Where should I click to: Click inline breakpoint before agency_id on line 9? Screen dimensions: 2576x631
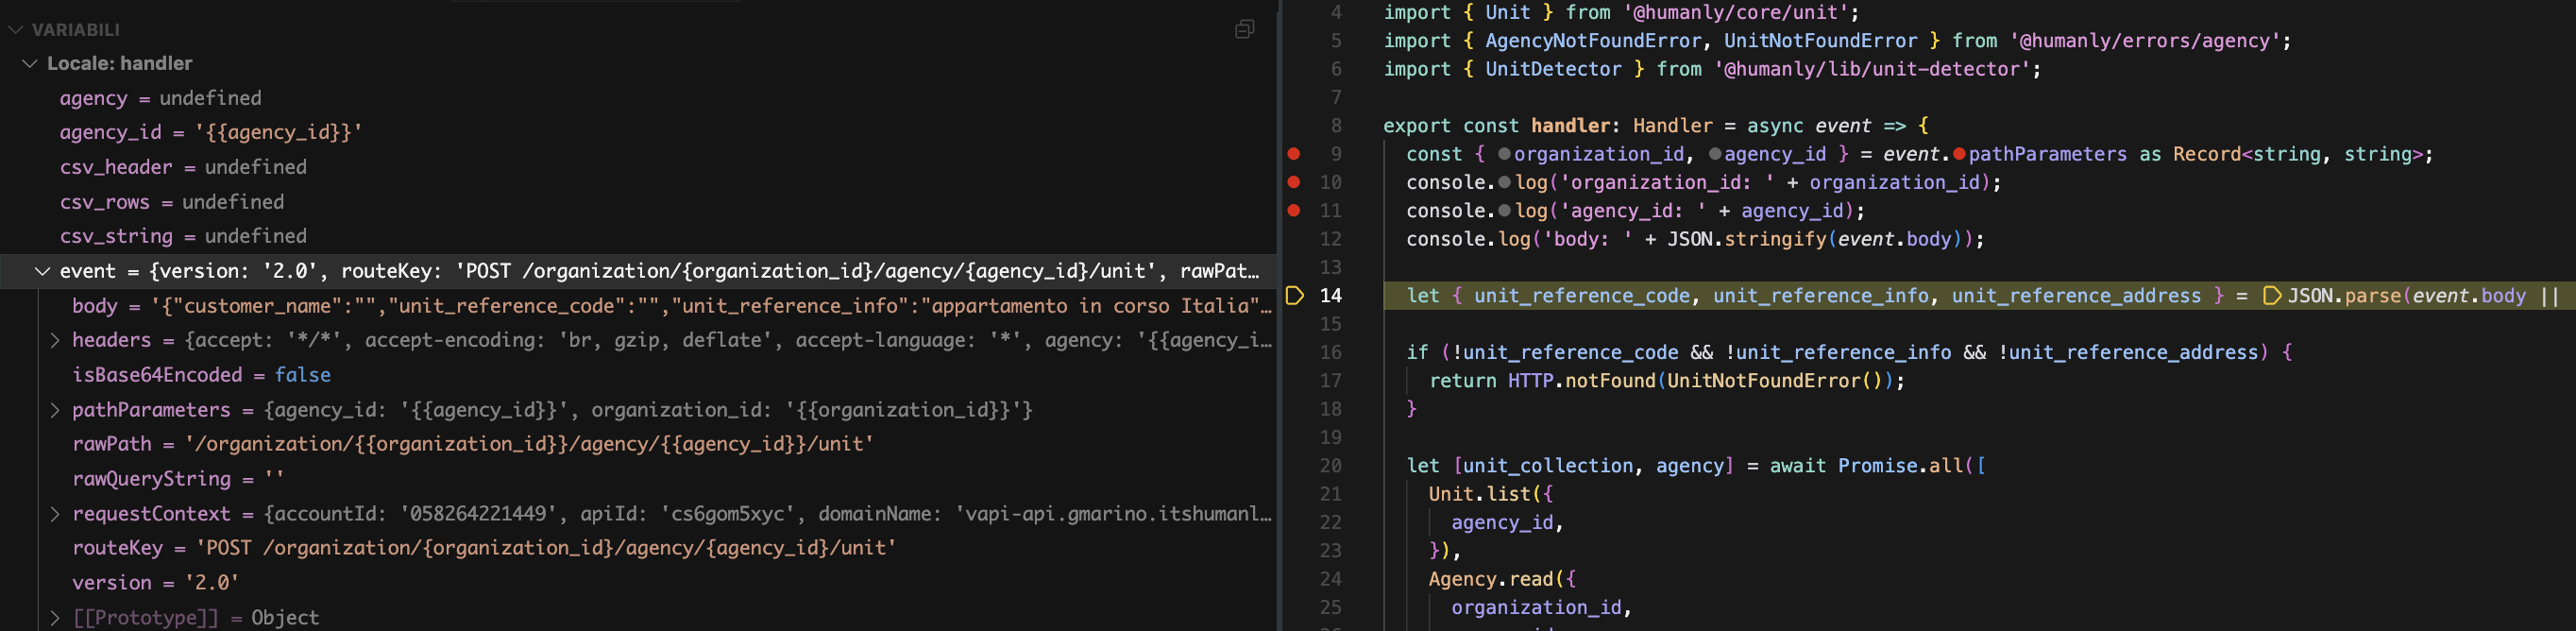point(1715,154)
